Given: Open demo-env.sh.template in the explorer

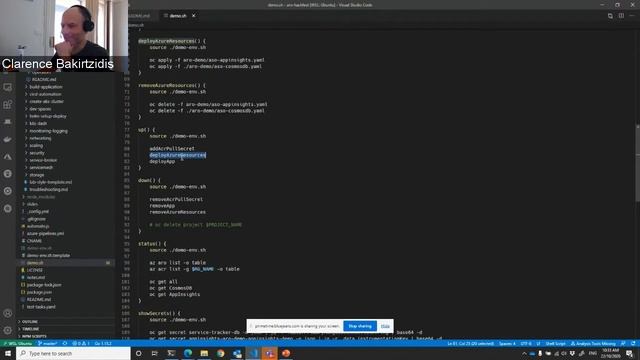Looking at the screenshot, I should 48,256.
